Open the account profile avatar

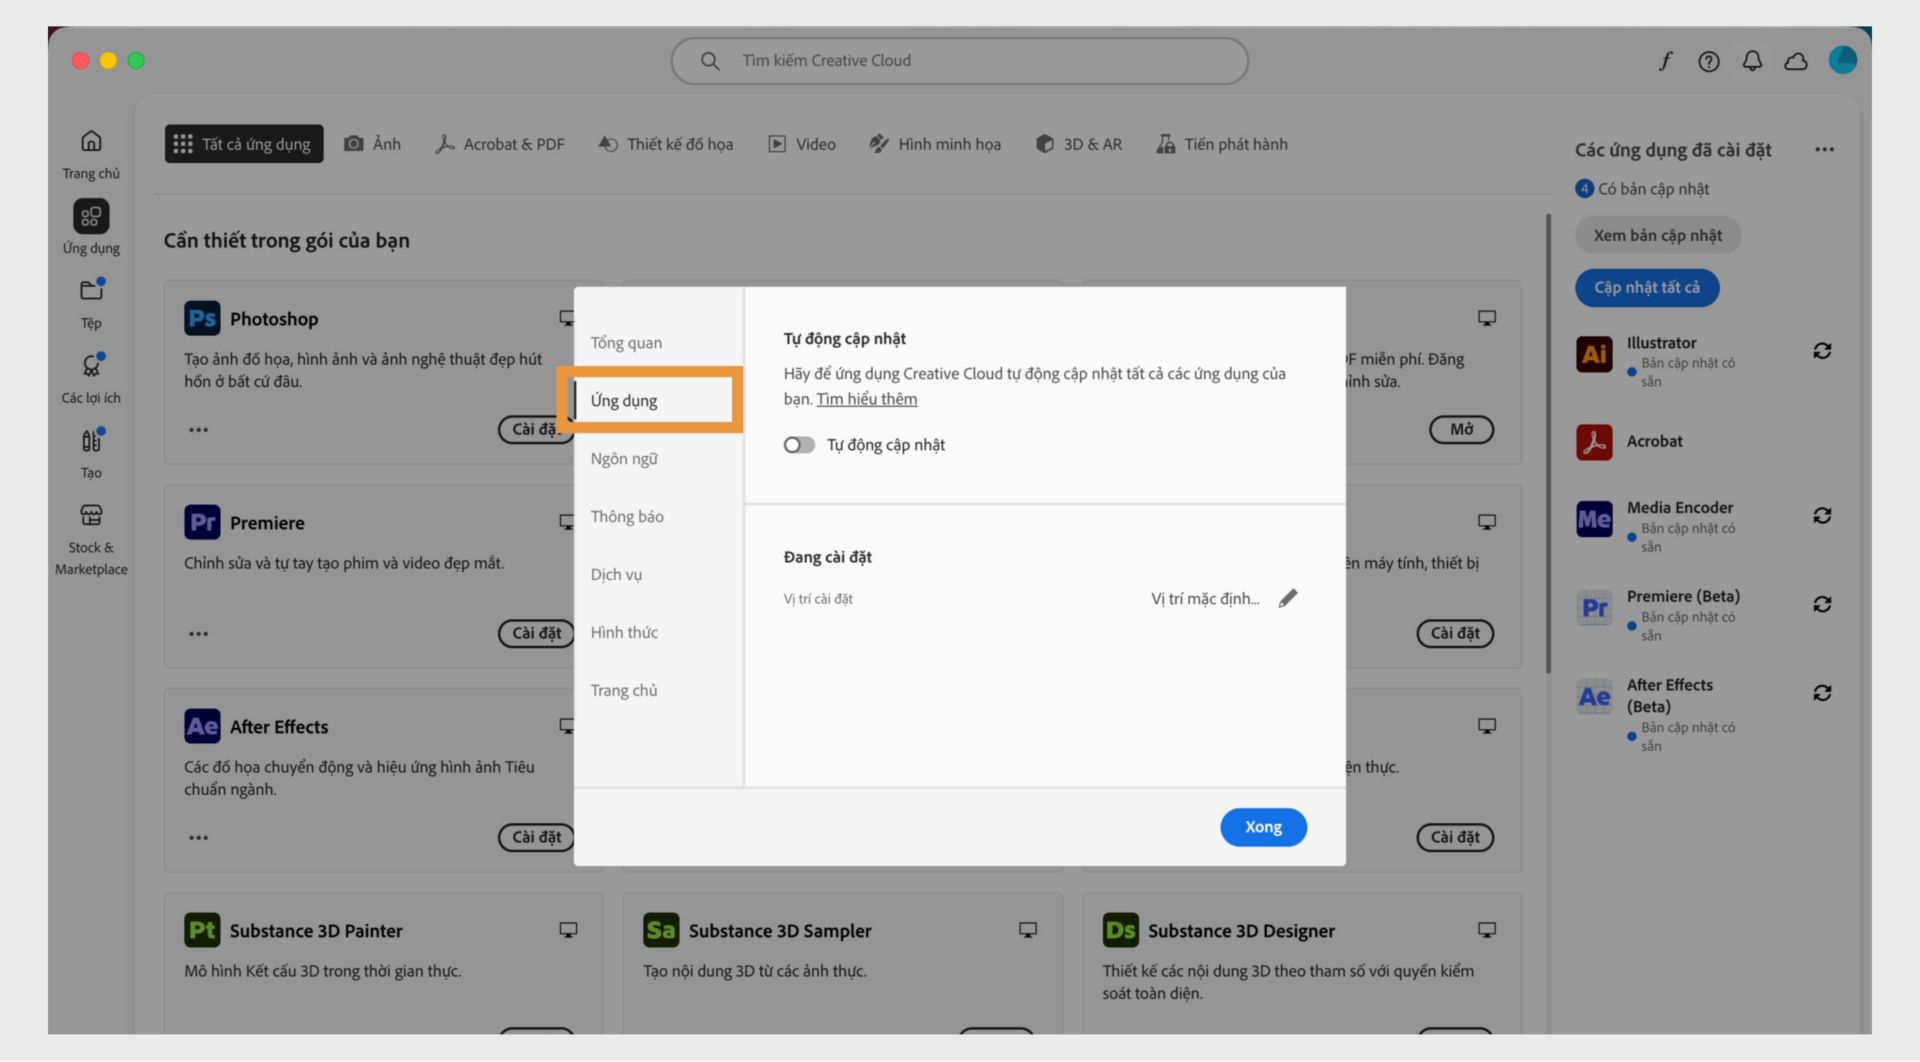1842,60
